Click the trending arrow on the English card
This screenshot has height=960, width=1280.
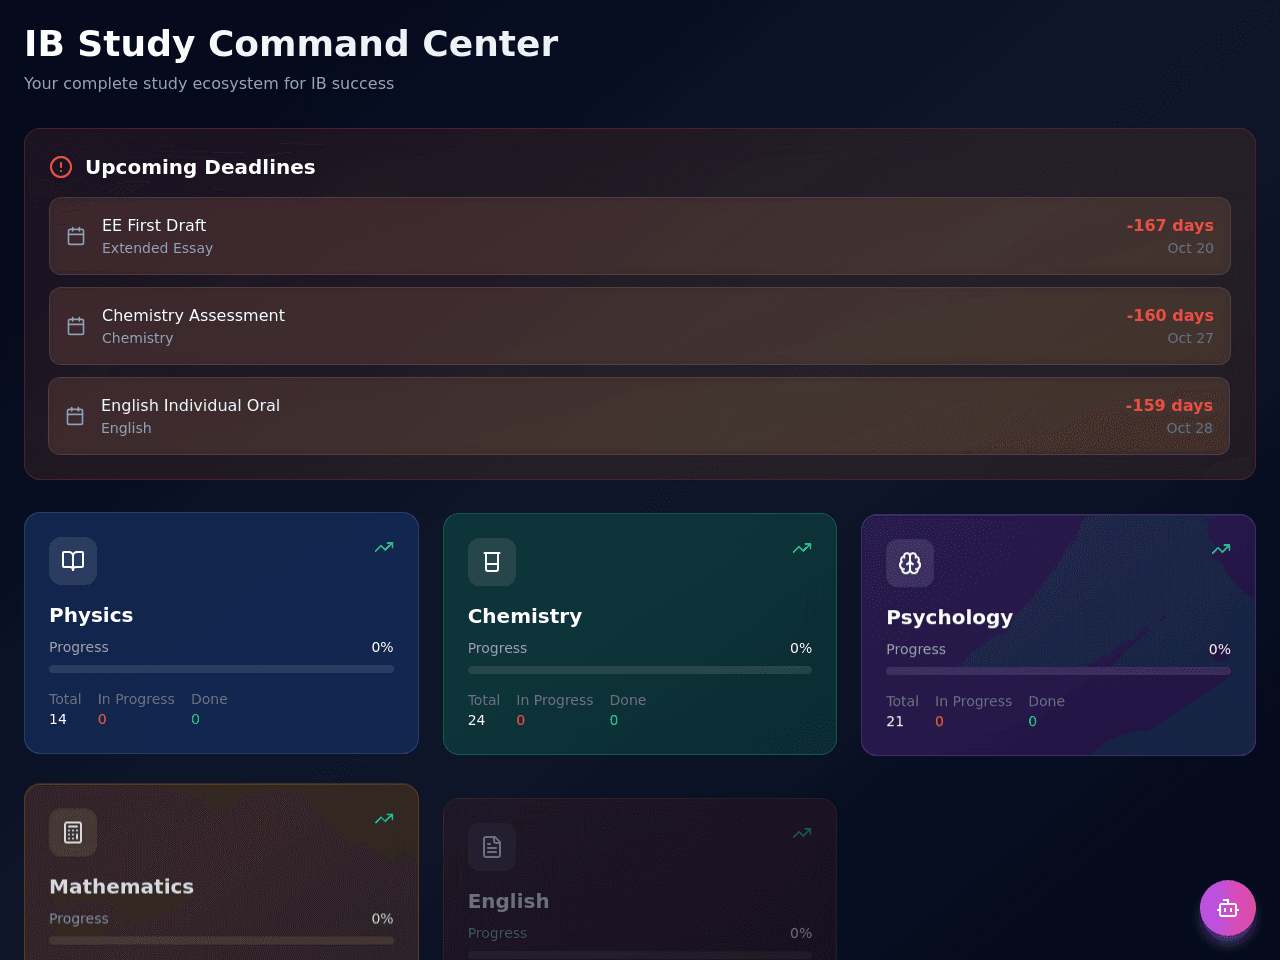click(x=802, y=833)
